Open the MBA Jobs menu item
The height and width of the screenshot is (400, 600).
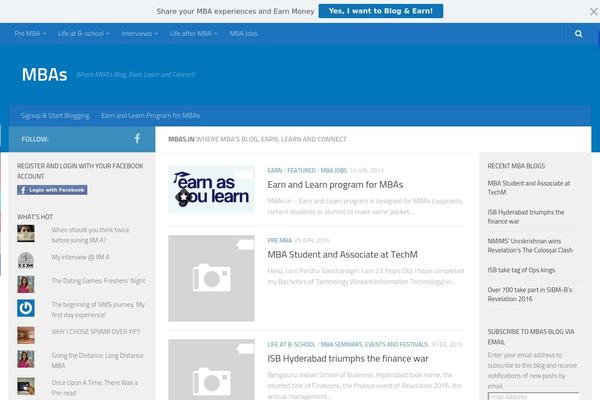[243, 34]
